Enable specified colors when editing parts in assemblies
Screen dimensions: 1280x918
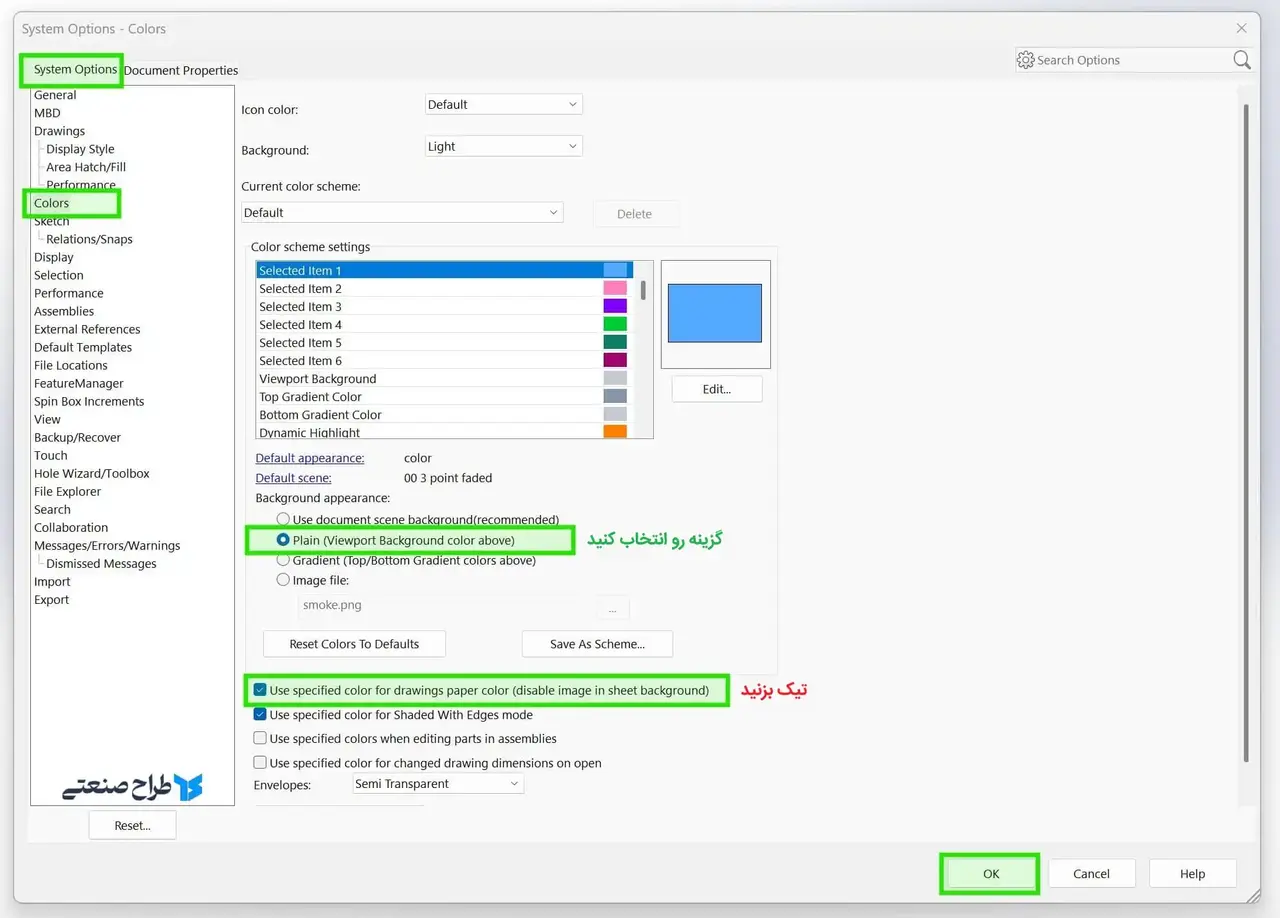[260, 739]
